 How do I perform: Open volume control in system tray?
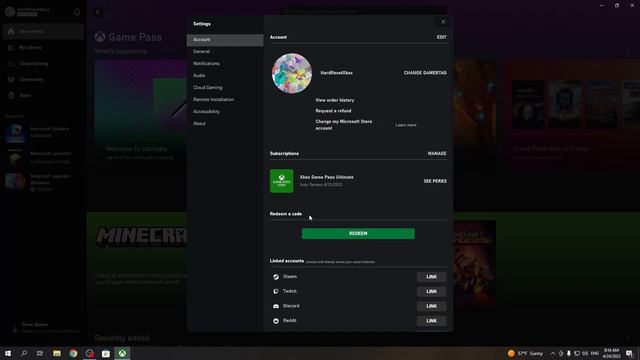point(585,353)
